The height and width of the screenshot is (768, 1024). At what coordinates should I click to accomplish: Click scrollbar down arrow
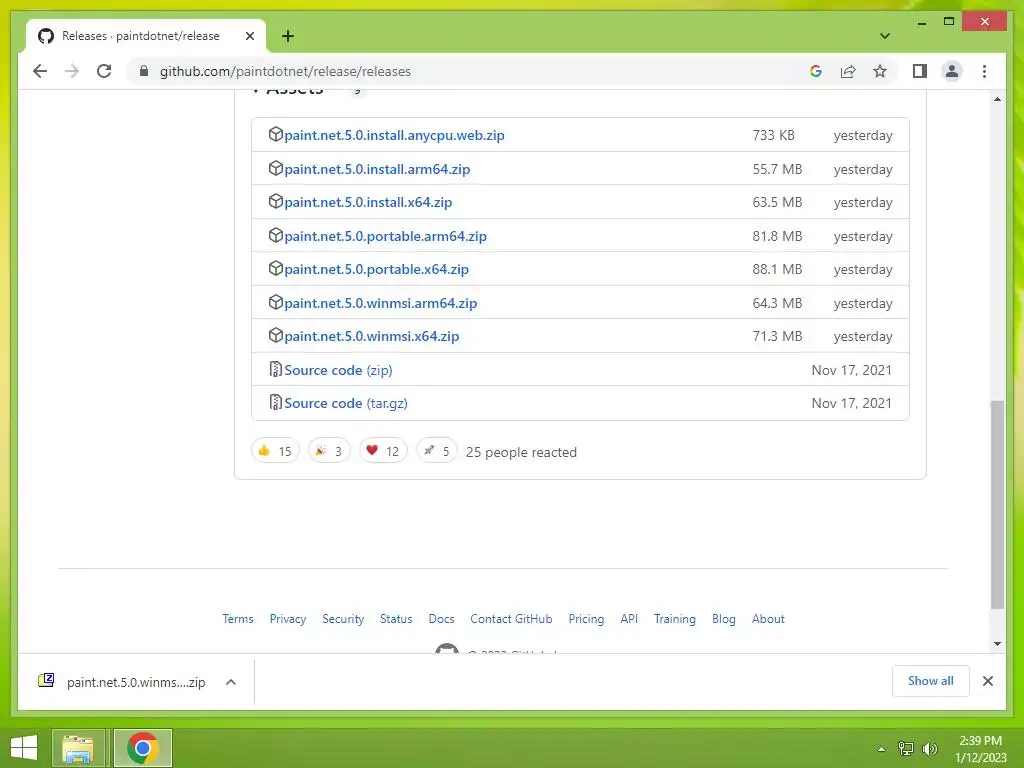[997, 644]
